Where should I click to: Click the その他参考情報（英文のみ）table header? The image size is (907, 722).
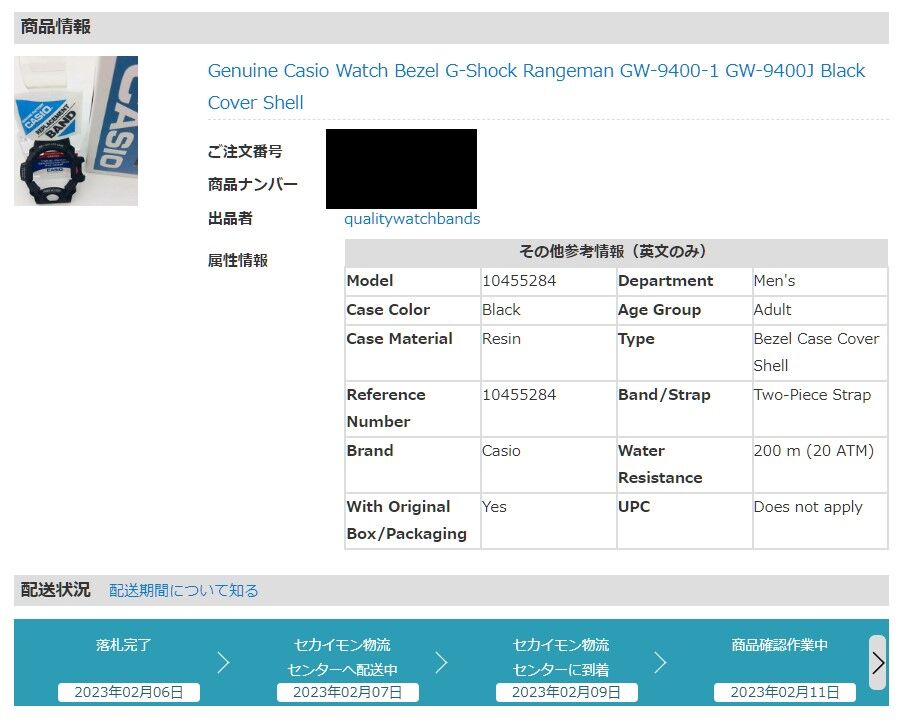(x=616, y=252)
